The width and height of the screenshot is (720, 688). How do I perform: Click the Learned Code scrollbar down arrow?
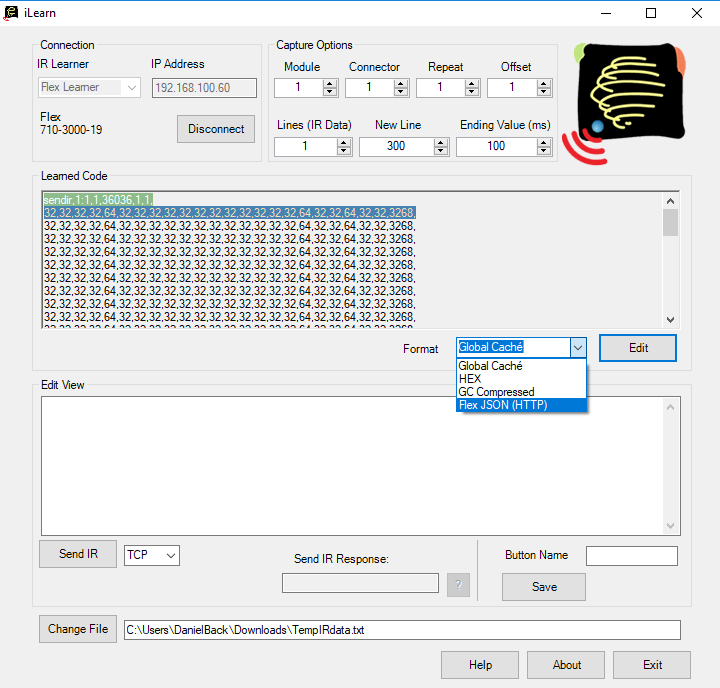click(x=670, y=320)
